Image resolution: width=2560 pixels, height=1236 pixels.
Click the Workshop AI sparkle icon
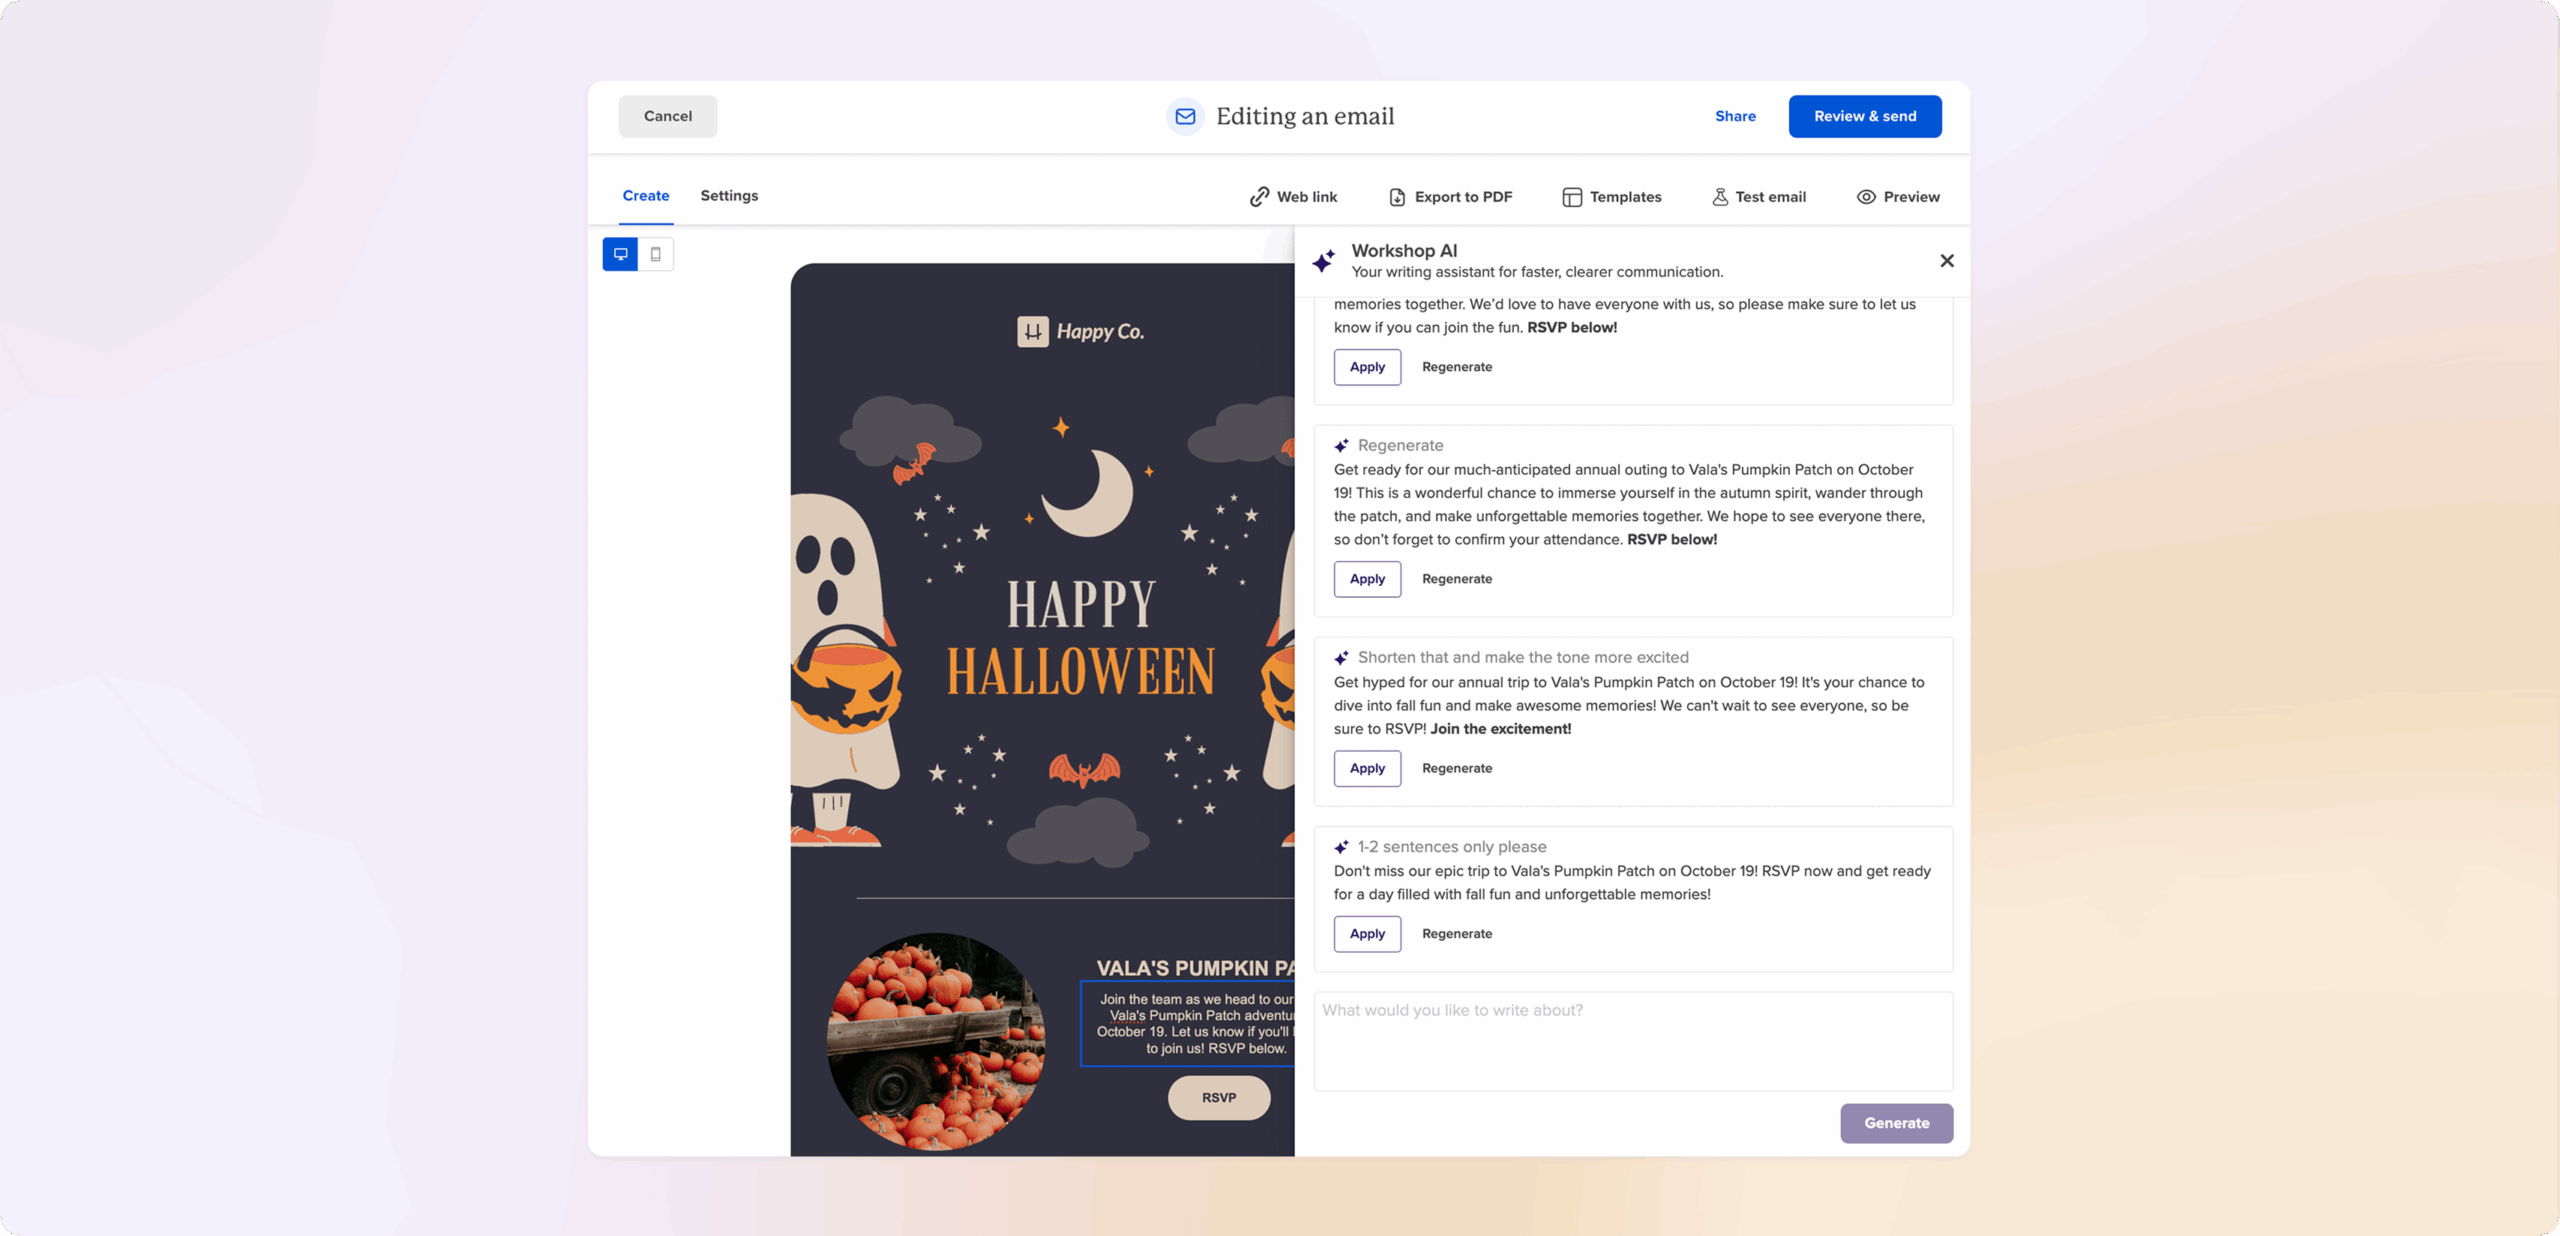point(1324,261)
